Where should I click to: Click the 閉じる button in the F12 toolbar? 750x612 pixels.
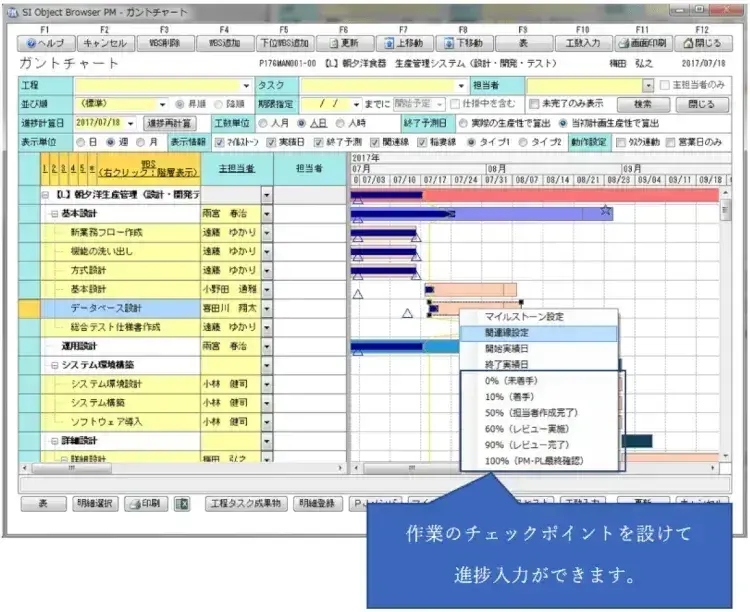click(701, 44)
